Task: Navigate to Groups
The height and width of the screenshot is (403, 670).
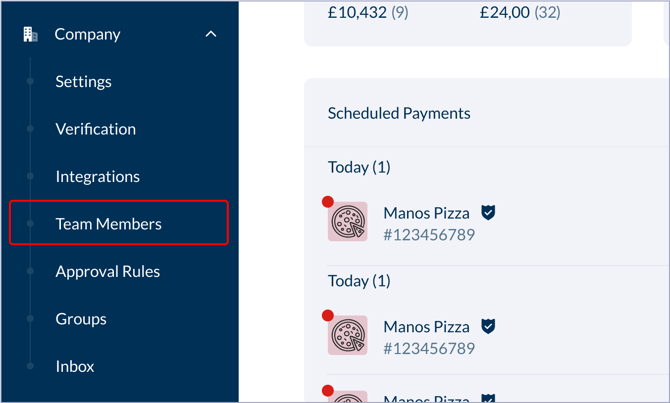Action: (x=81, y=319)
